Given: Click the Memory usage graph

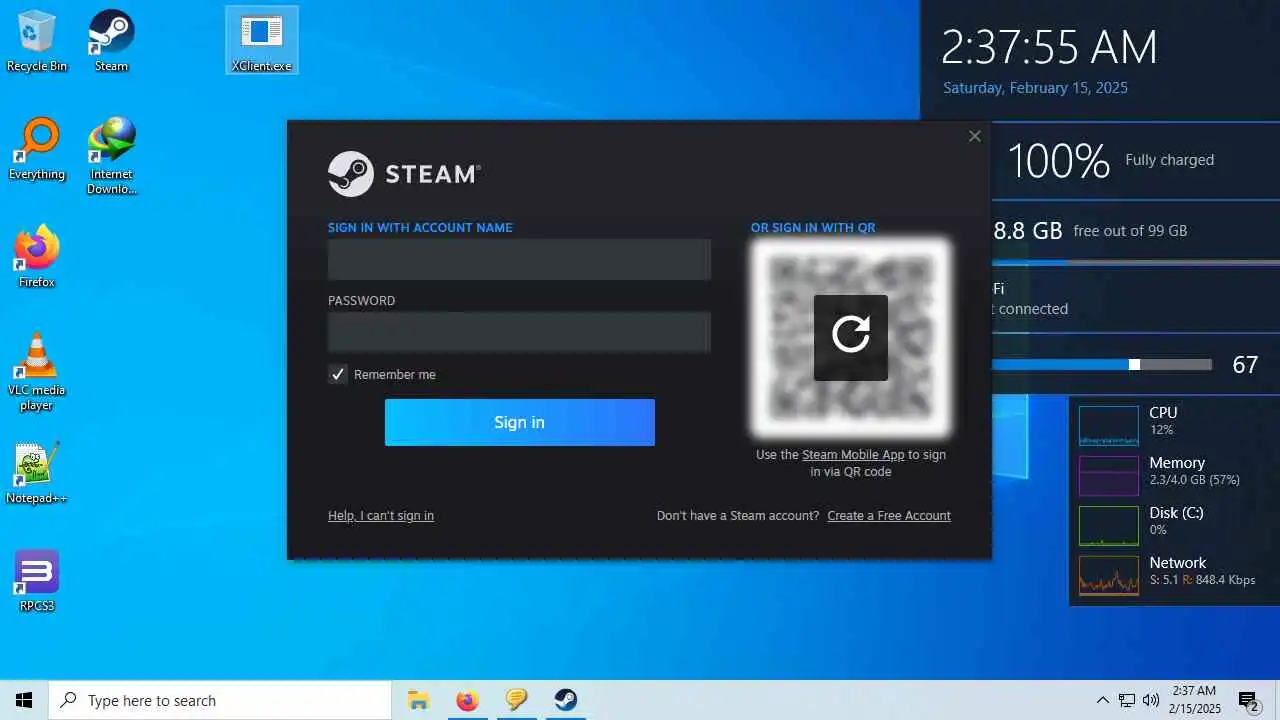Looking at the screenshot, I should click(1109, 476).
